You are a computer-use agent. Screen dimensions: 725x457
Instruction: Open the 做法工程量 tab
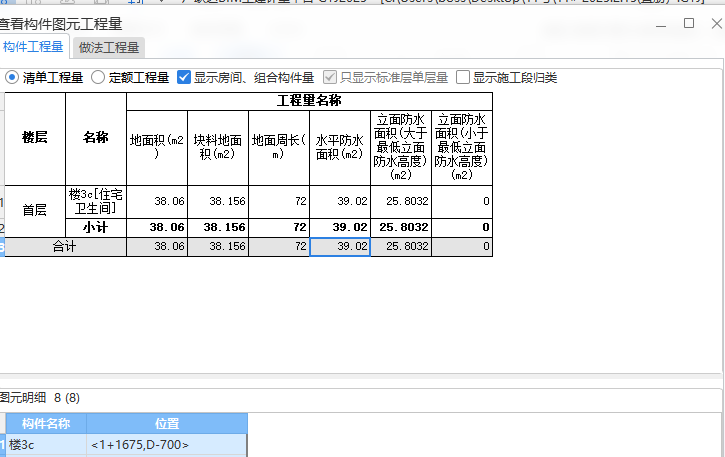tap(109, 48)
